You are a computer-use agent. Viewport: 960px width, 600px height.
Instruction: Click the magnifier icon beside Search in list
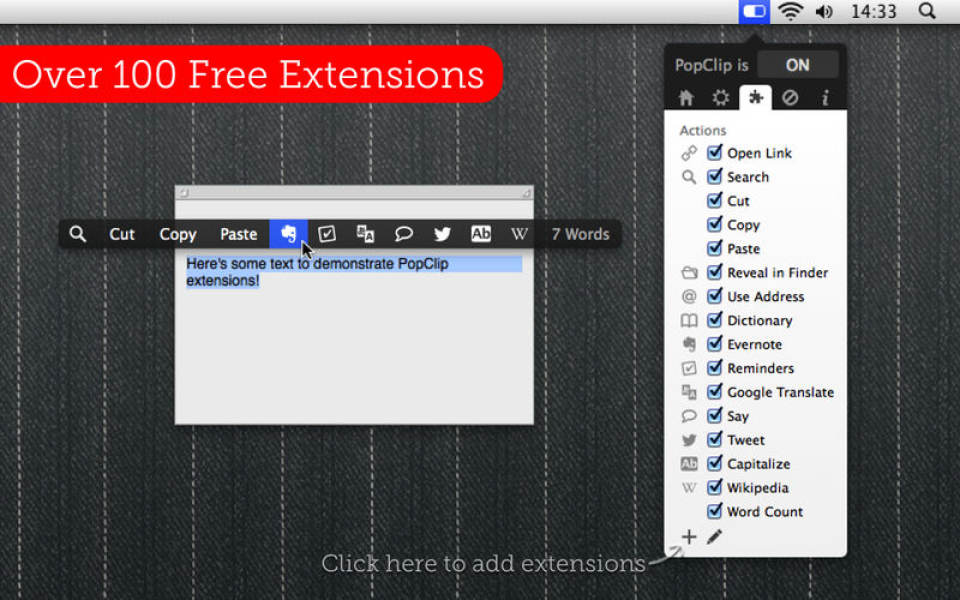pyautogui.click(x=689, y=177)
